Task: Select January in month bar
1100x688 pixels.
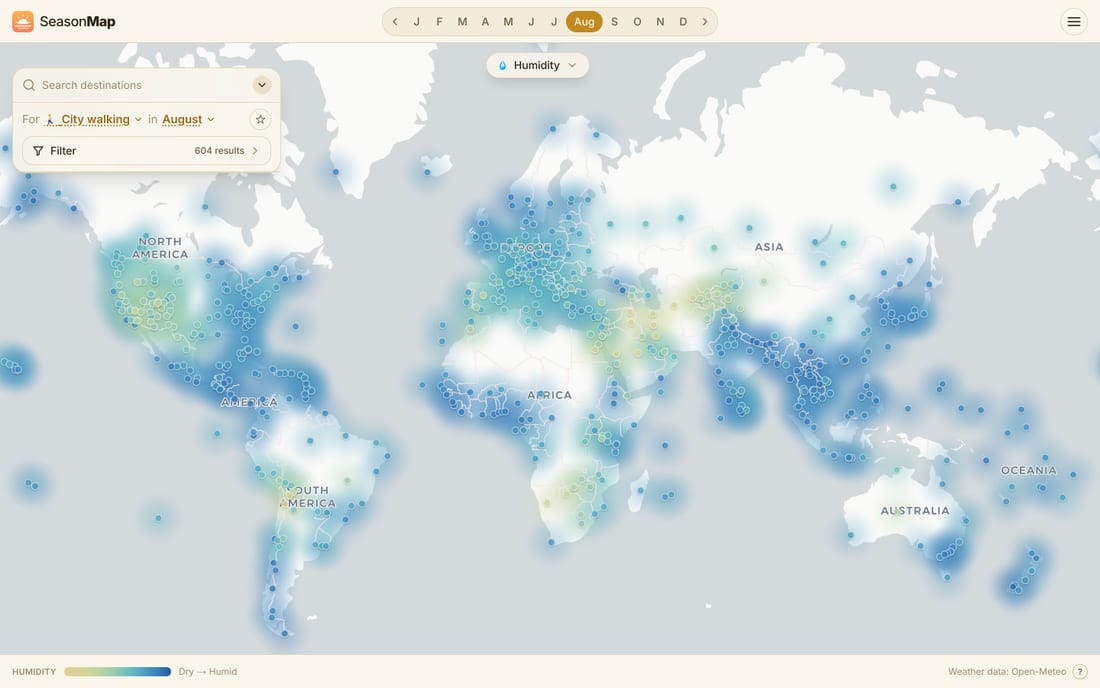Action: pos(417,22)
